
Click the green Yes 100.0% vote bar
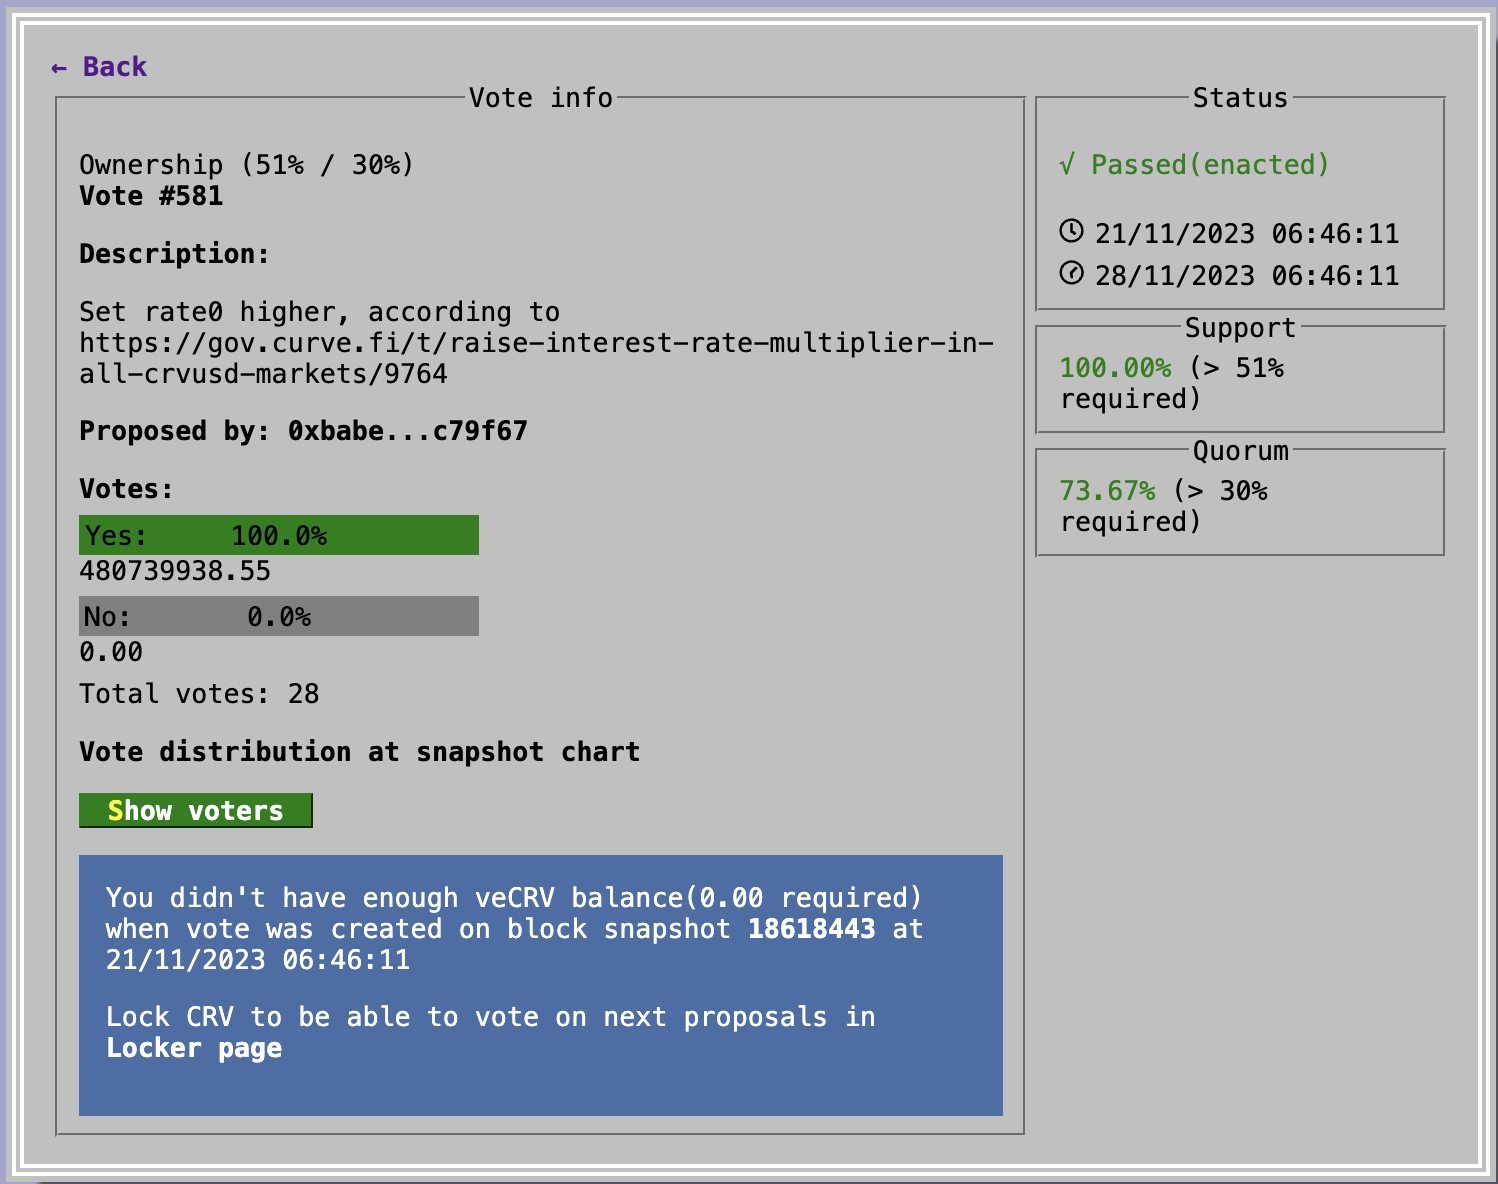(x=278, y=535)
